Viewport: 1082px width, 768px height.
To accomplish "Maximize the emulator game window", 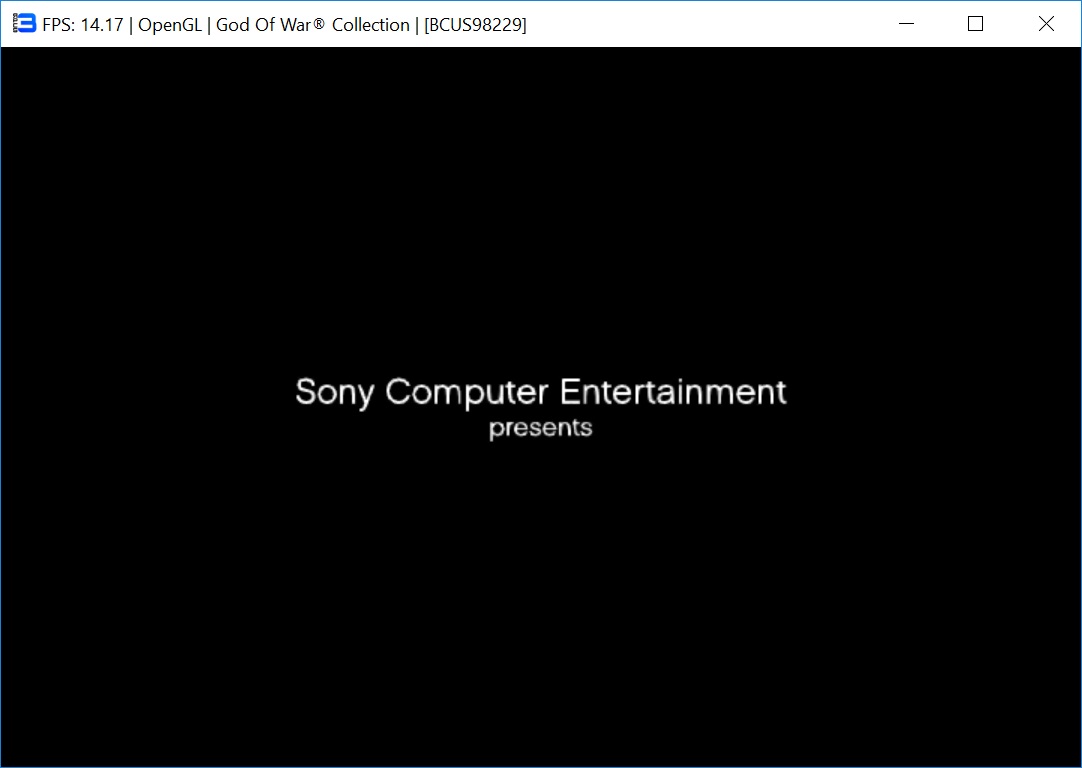I will pyautogui.click(x=976, y=24).
